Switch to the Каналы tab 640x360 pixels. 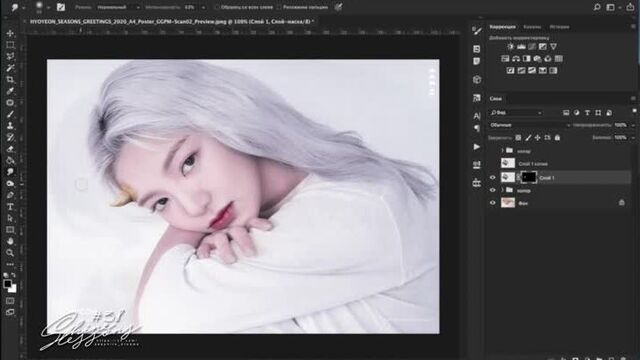click(x=532, y=27)
